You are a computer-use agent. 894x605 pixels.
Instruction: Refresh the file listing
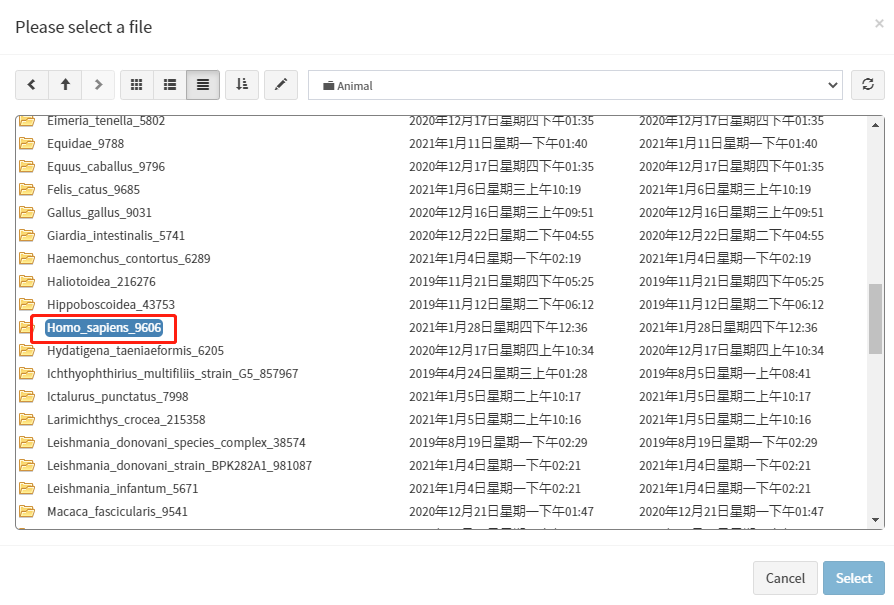click(868, 85)
